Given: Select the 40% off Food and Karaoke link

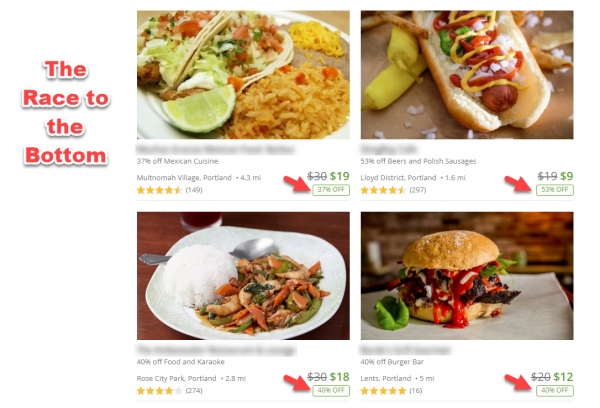Looking at the screenshot, I should [181, 362].
